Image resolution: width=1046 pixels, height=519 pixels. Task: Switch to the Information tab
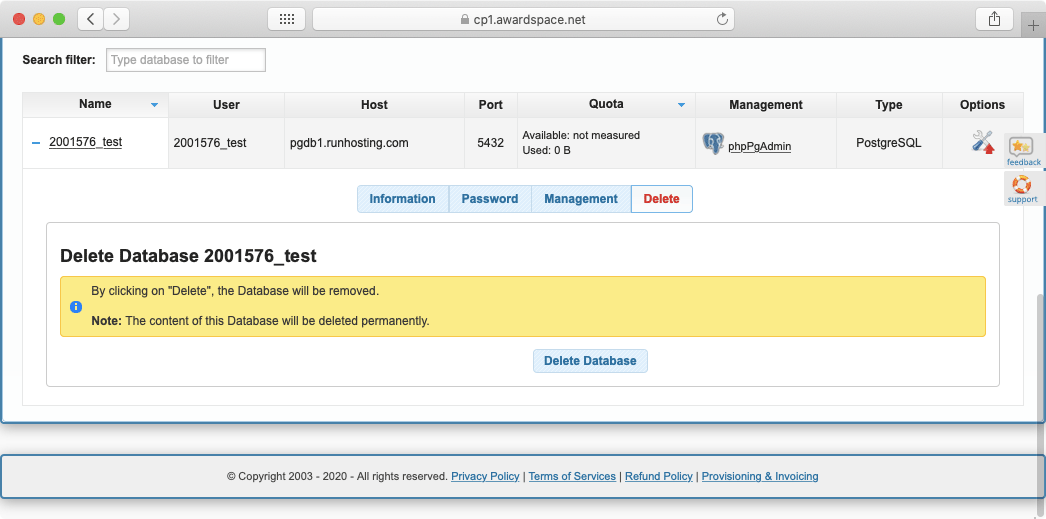click(x=402, y=199)
